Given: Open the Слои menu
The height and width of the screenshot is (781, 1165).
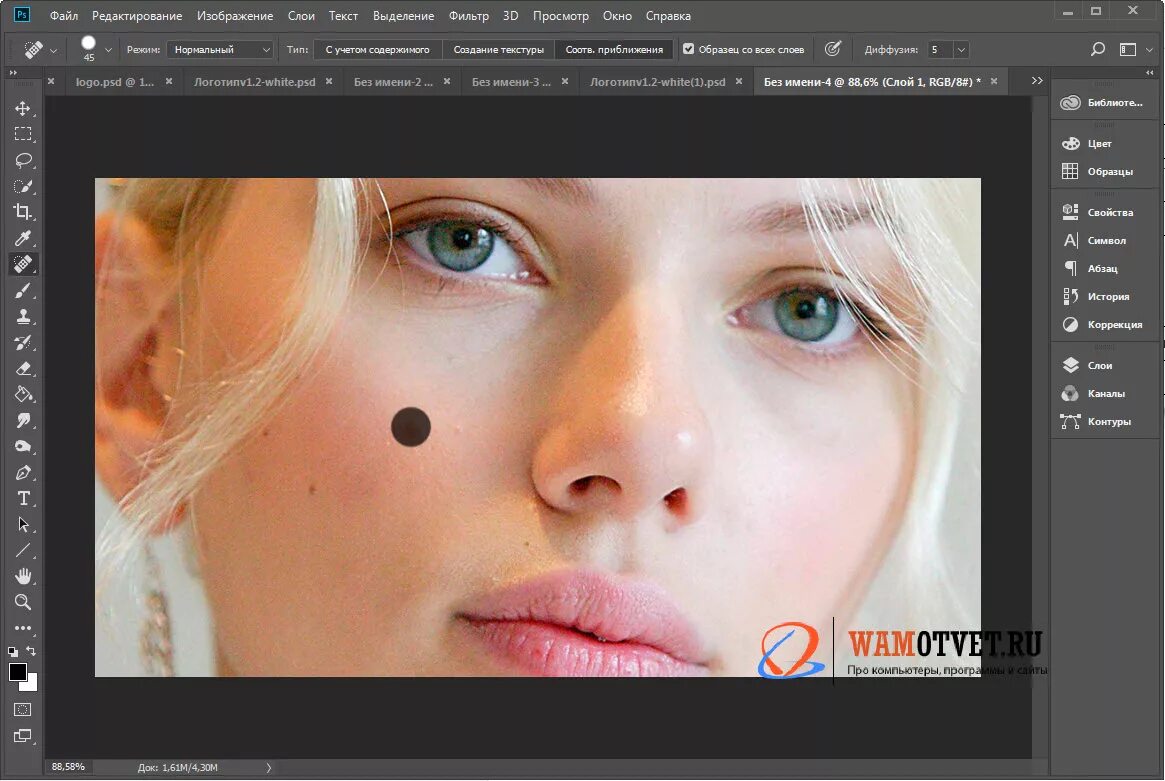Looking at the screenshot, I should coord(301,16).
